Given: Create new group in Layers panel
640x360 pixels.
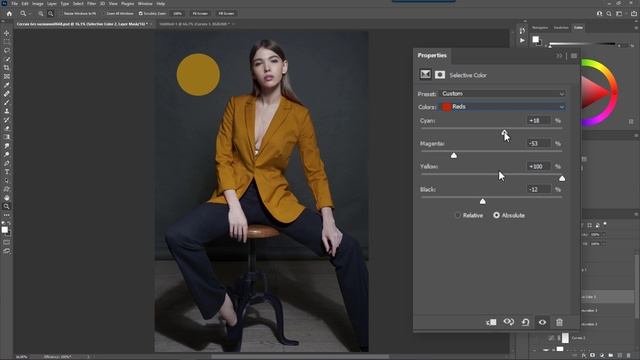Looking at the screenshot, I should tap(611, 356).
